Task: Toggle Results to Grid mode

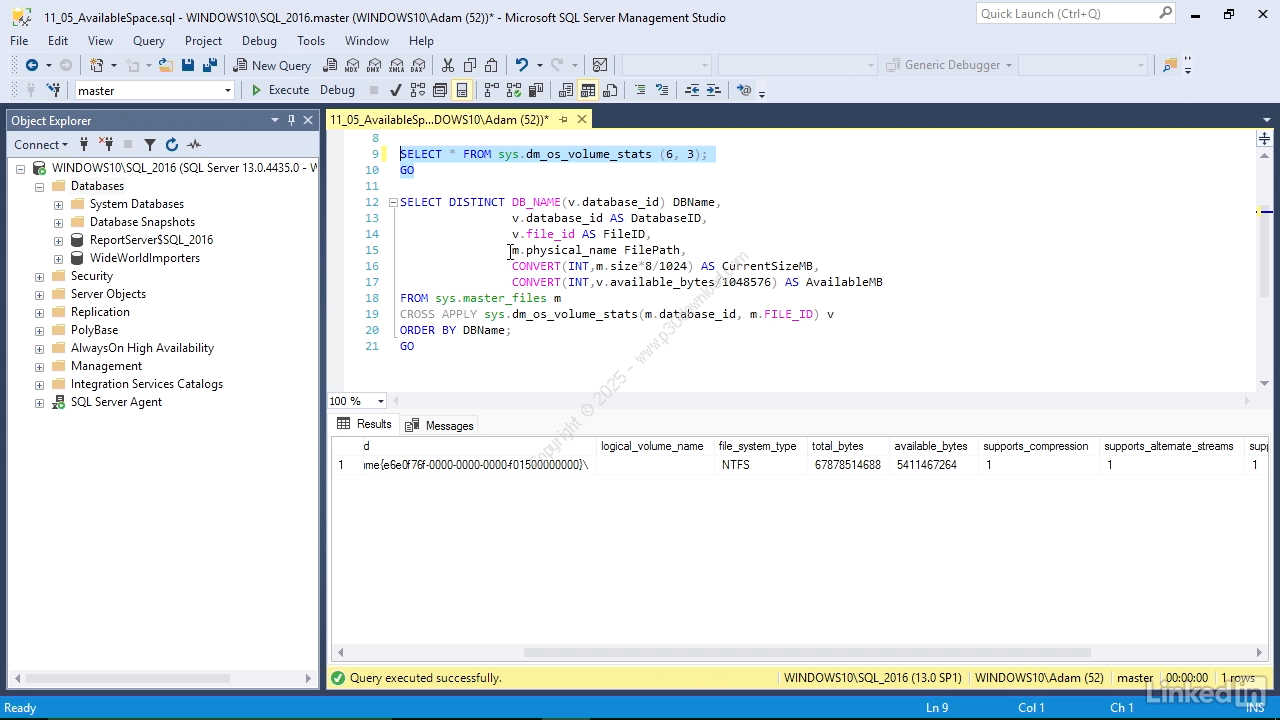Action: coord(588,90)
